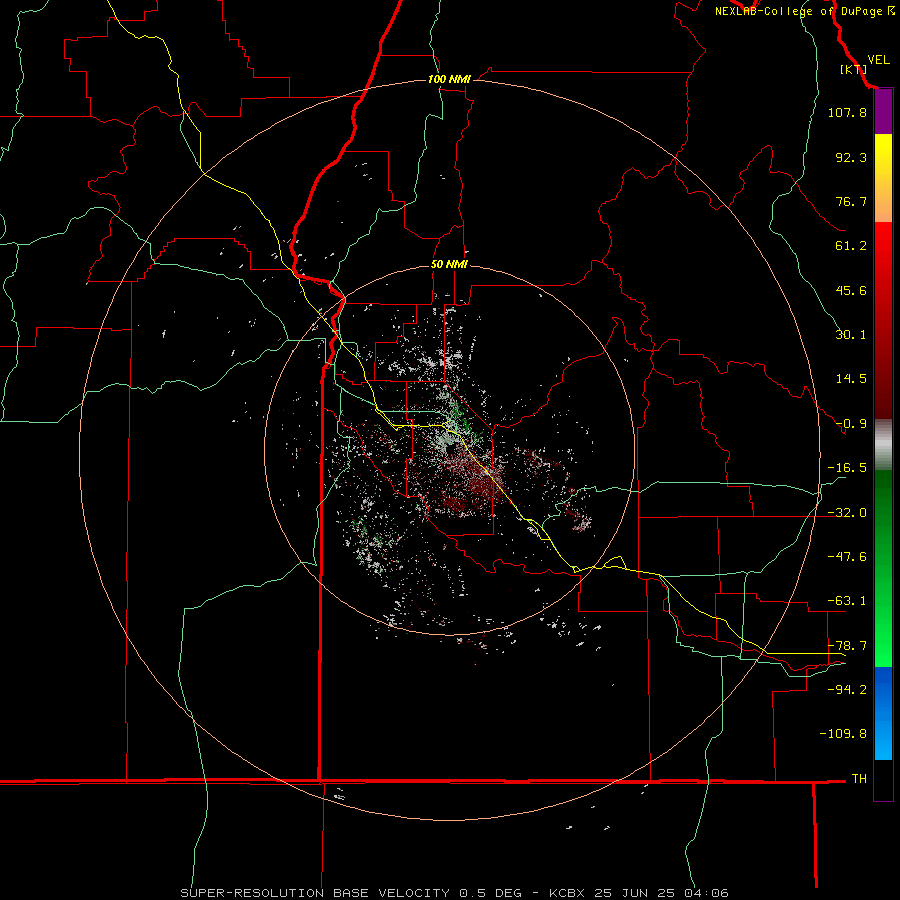Pick the blue segment of the color bar

pos(883,713)
